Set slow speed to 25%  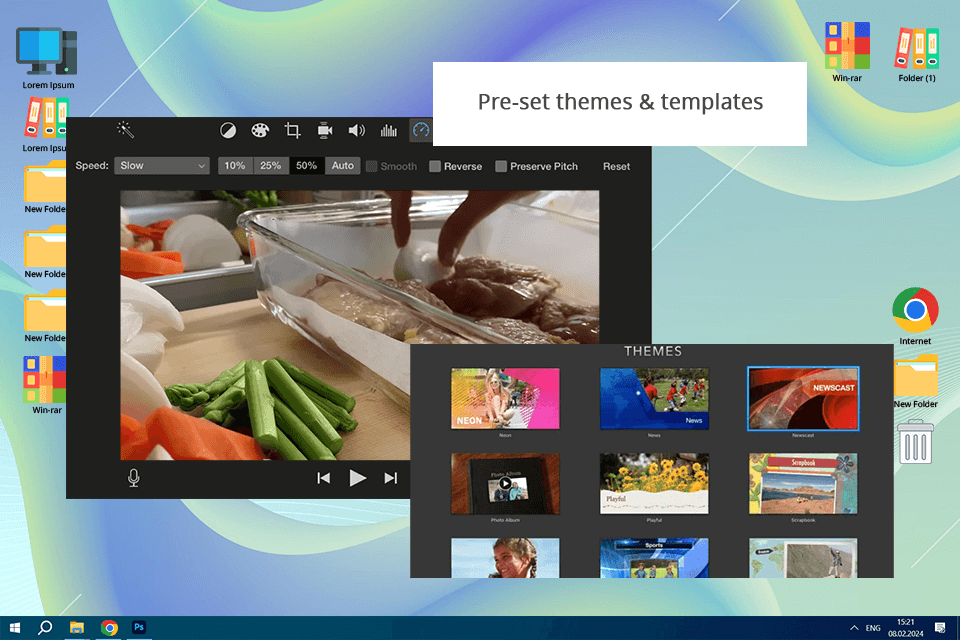click(271, 166)
